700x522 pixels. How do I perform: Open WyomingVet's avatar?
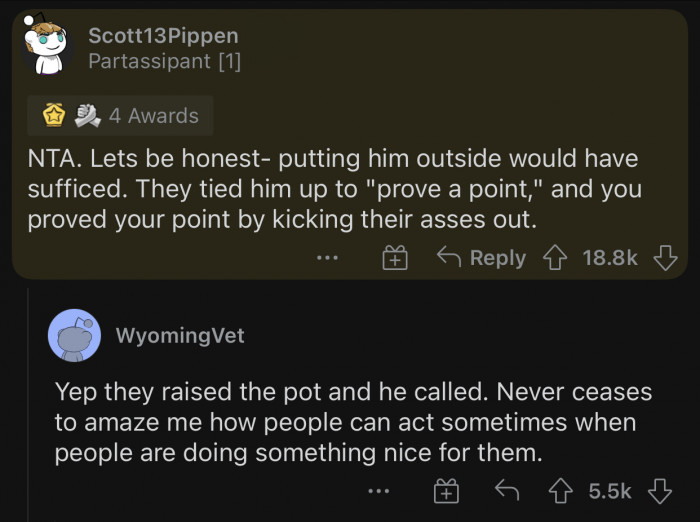point(74,336)
